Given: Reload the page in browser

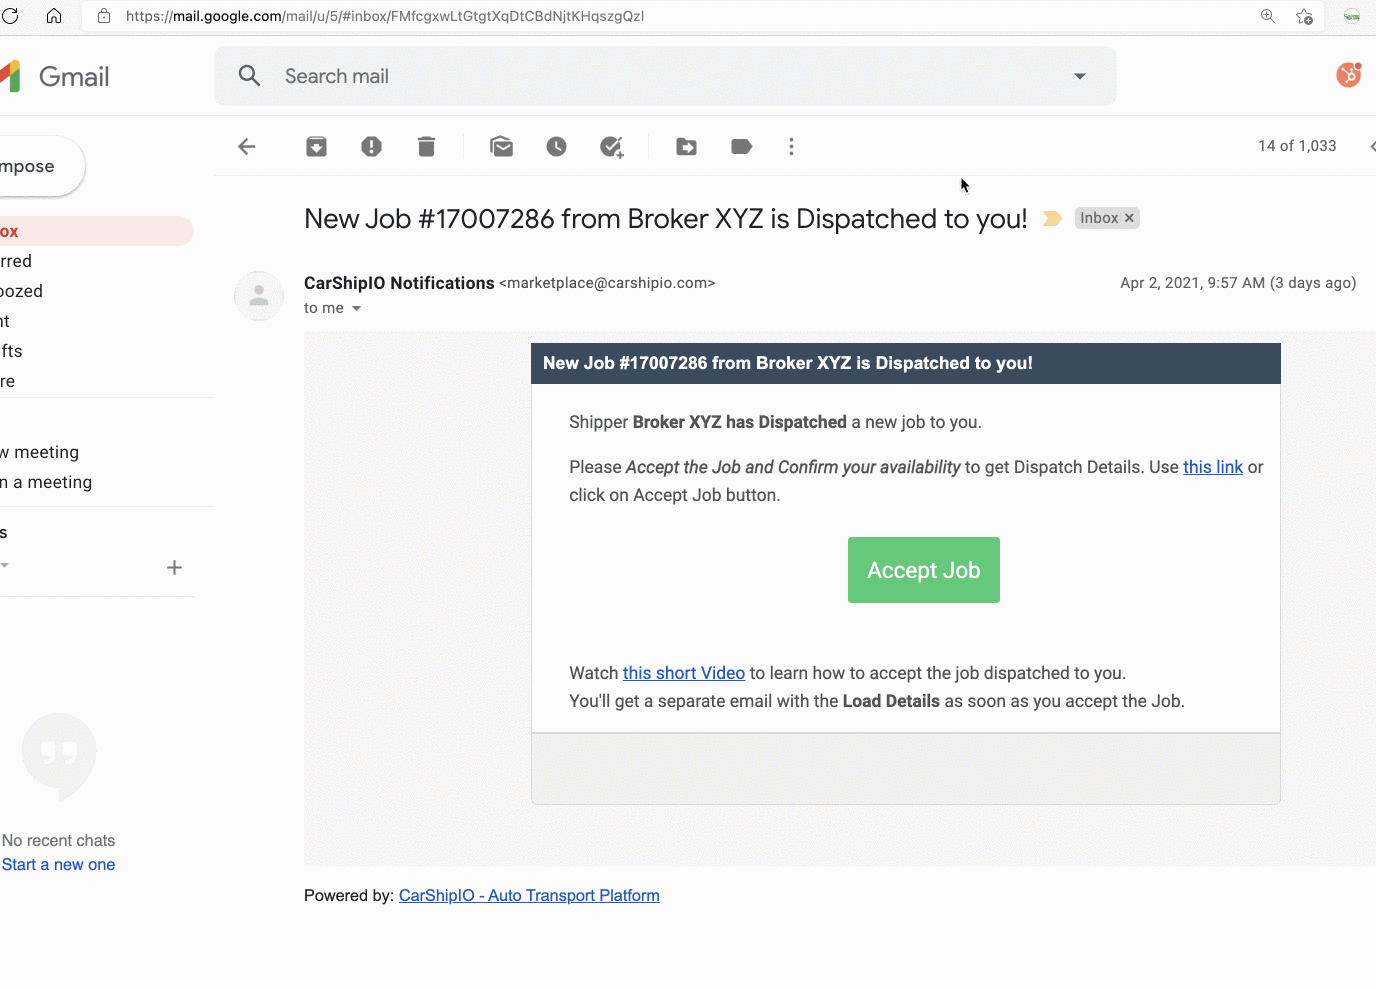Looking at the screenshot, I should (10, 15).
